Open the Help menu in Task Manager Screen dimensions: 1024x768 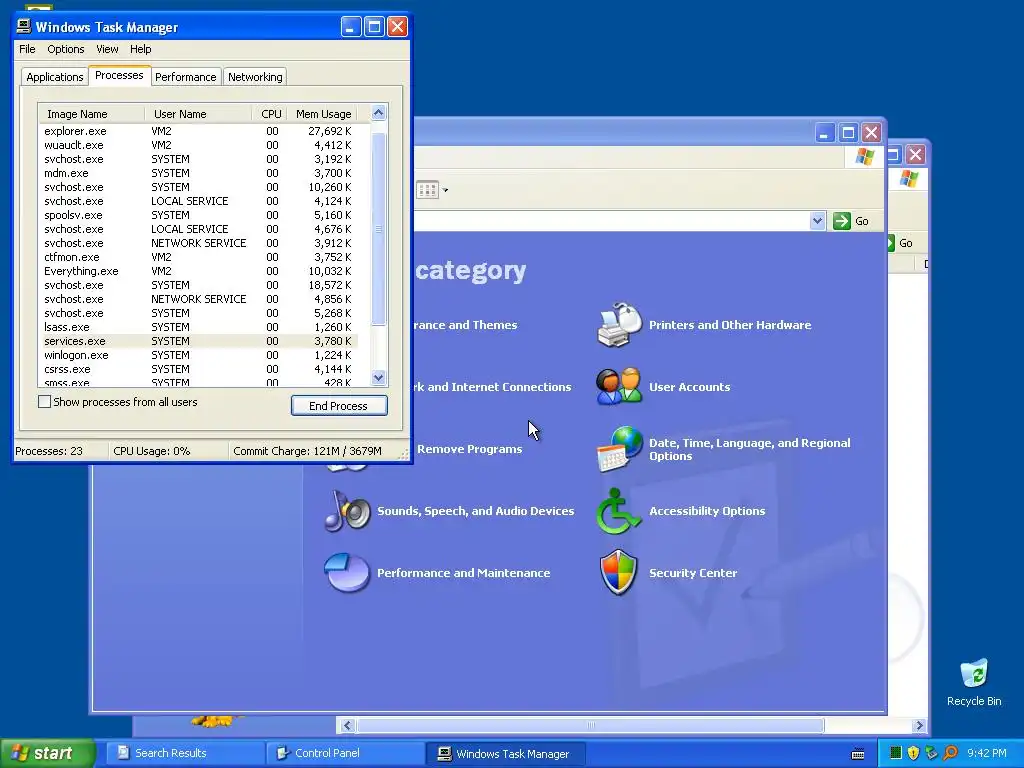point(140,49)
